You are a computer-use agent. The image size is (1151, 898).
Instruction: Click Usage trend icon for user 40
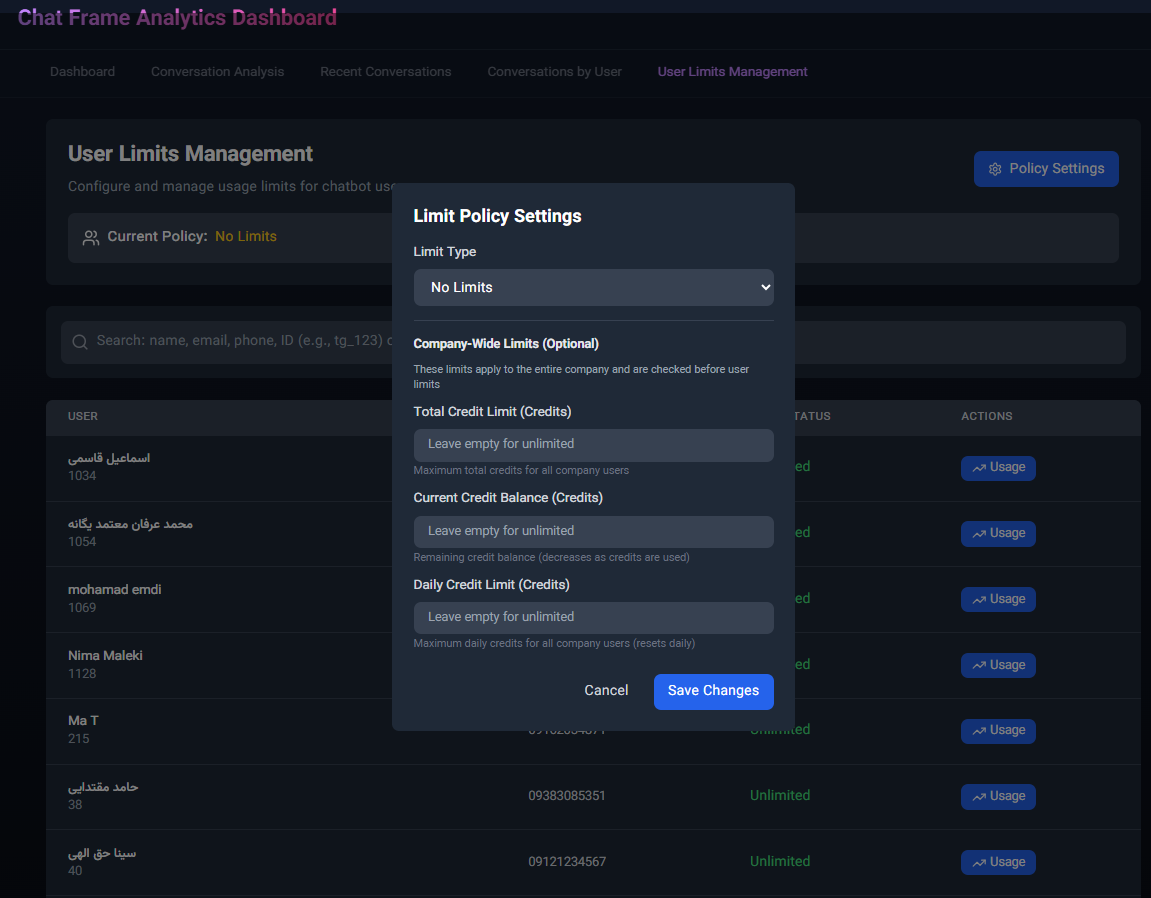pos(978,863)
